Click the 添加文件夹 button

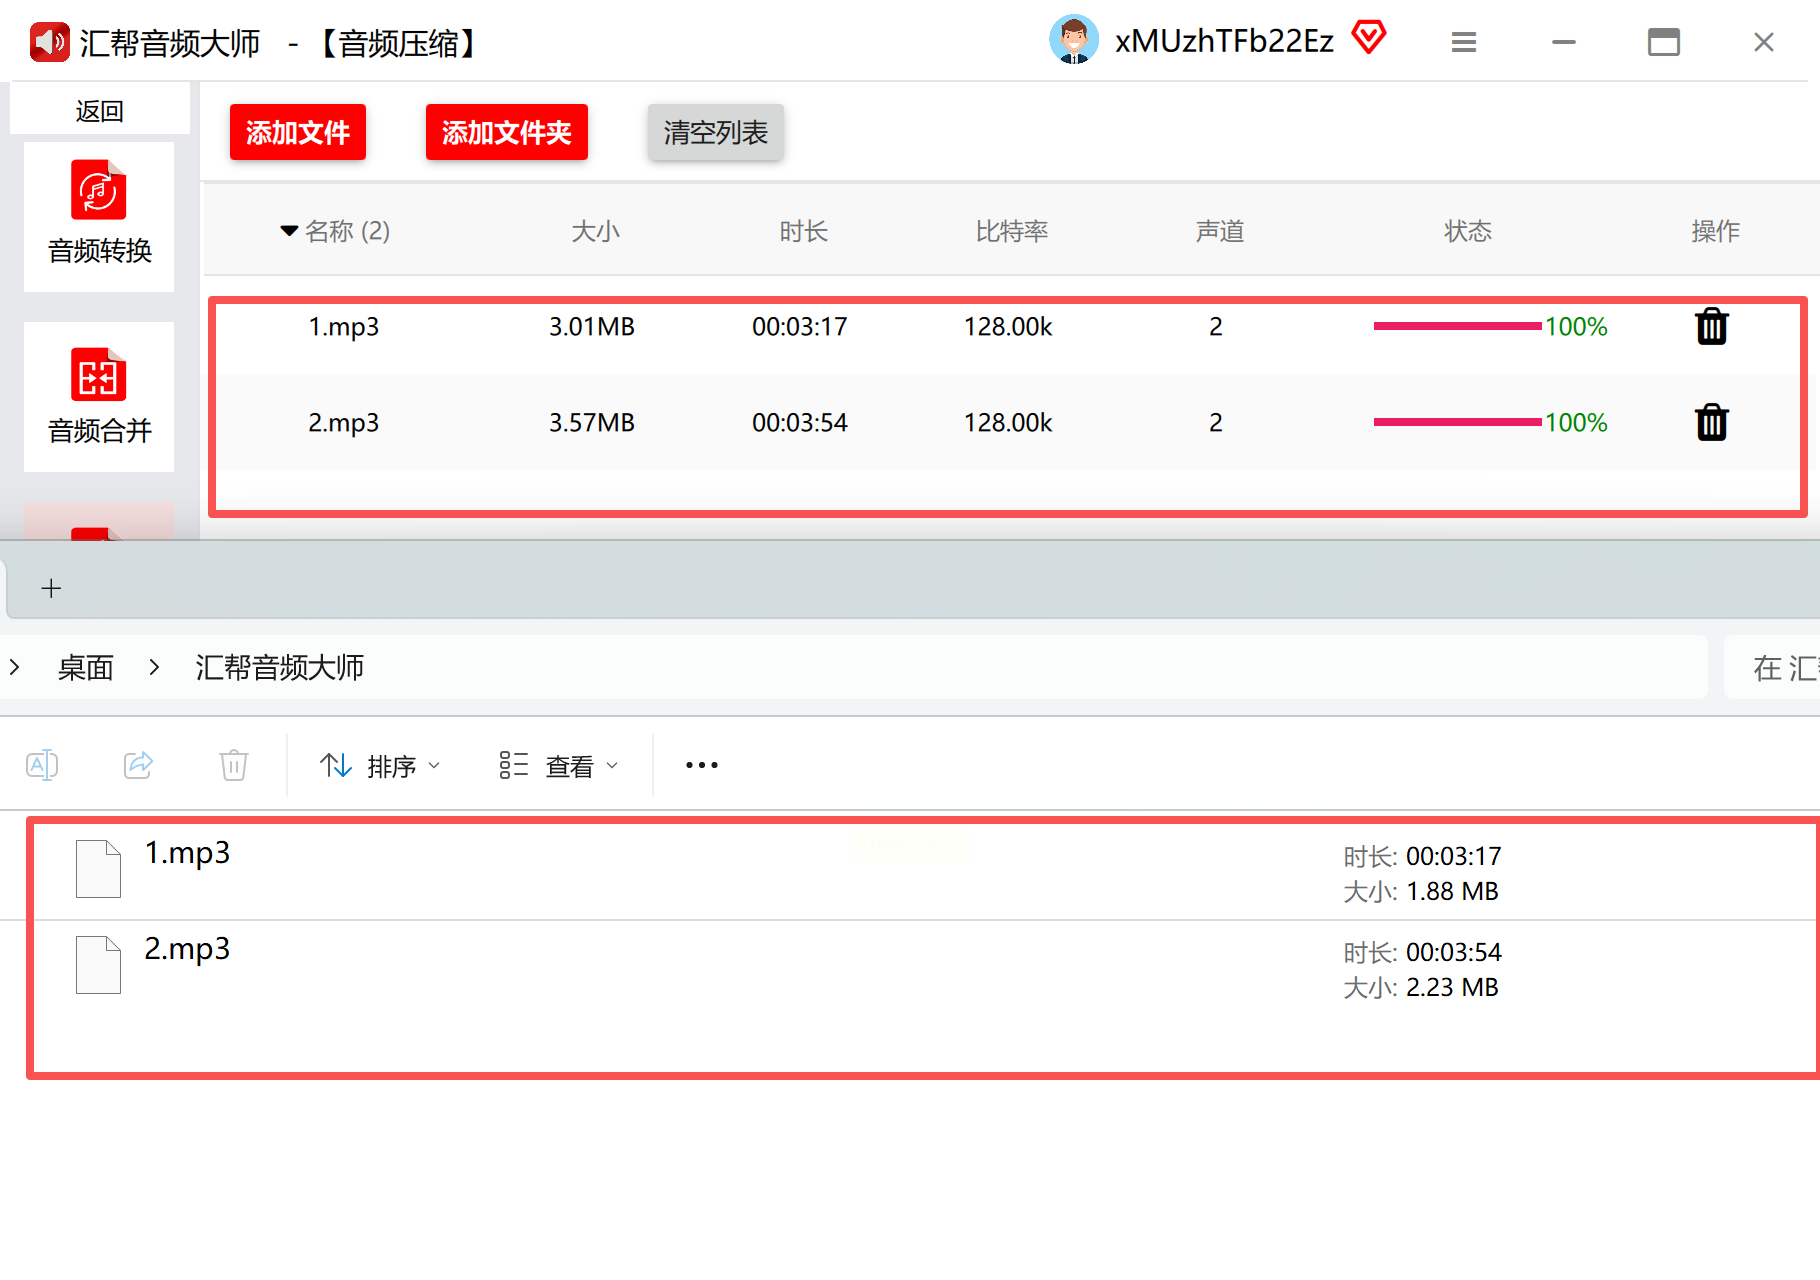[507, 132]
